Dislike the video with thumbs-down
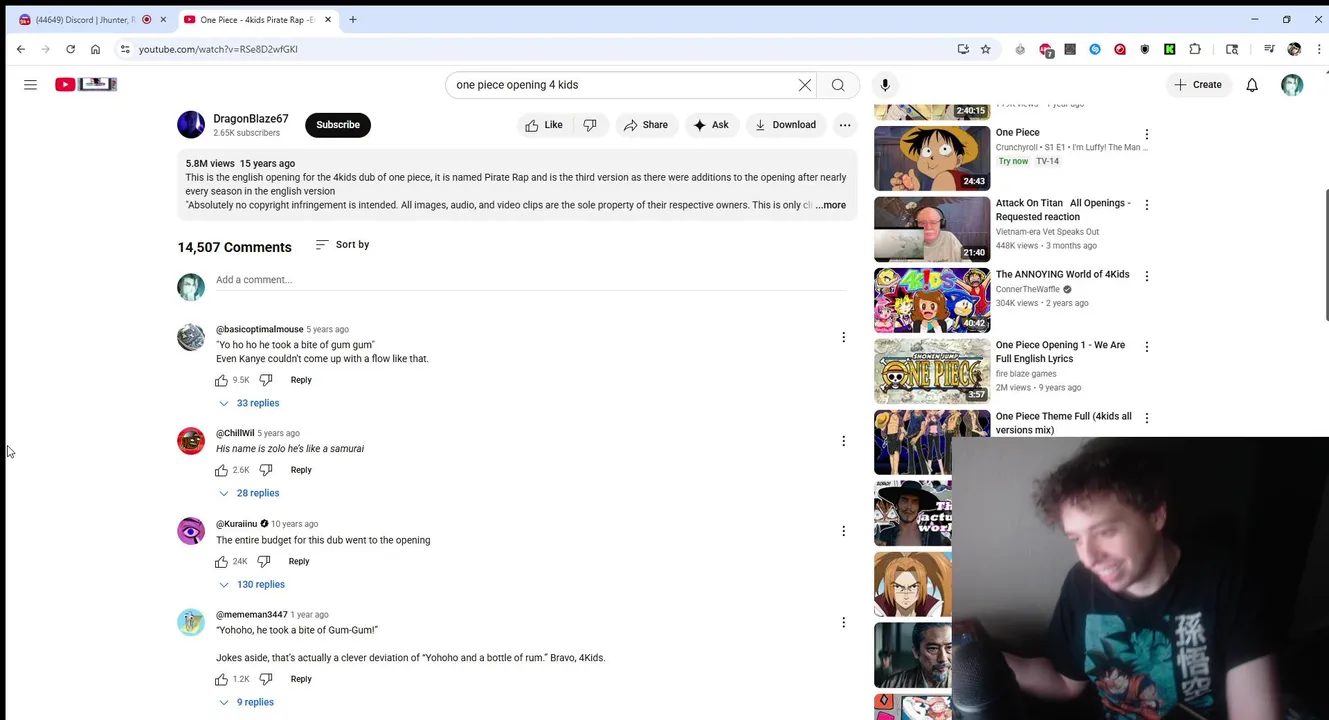Image resolution: width=1329 pixels, height=720 pixels. (590, 125)
